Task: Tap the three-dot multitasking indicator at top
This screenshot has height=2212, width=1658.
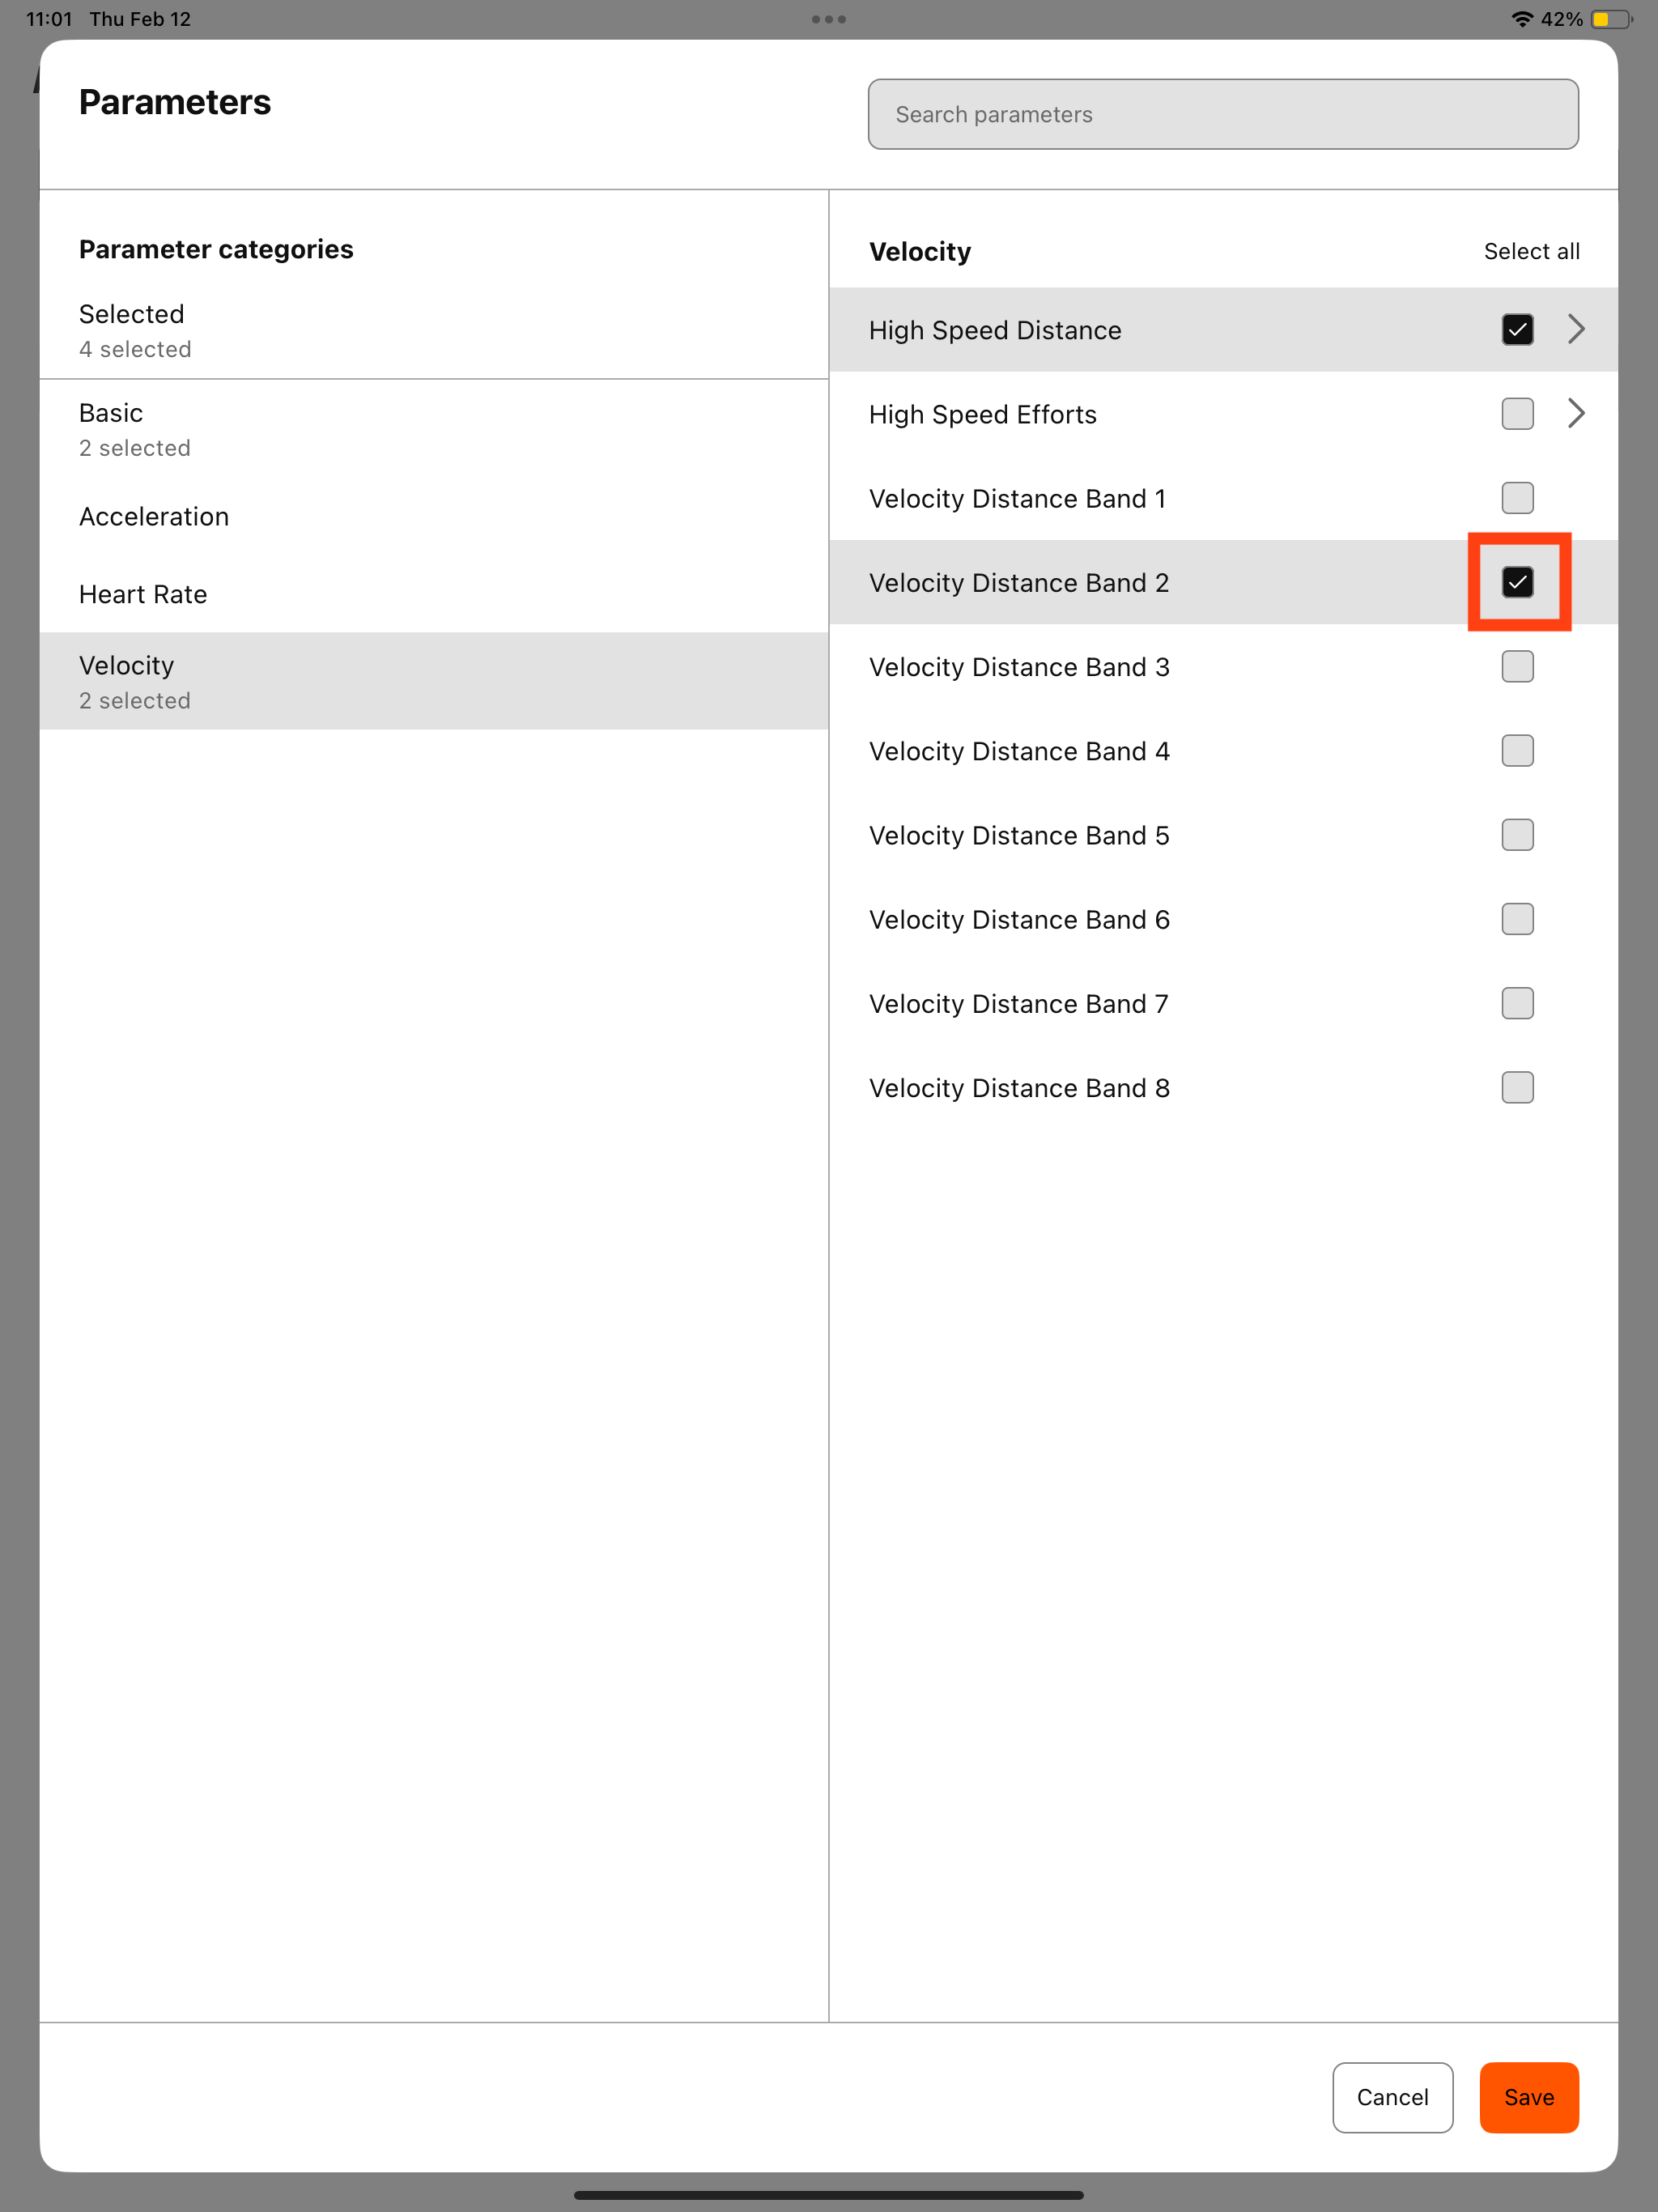Action: pyautogui.click(x=829, y=19)
